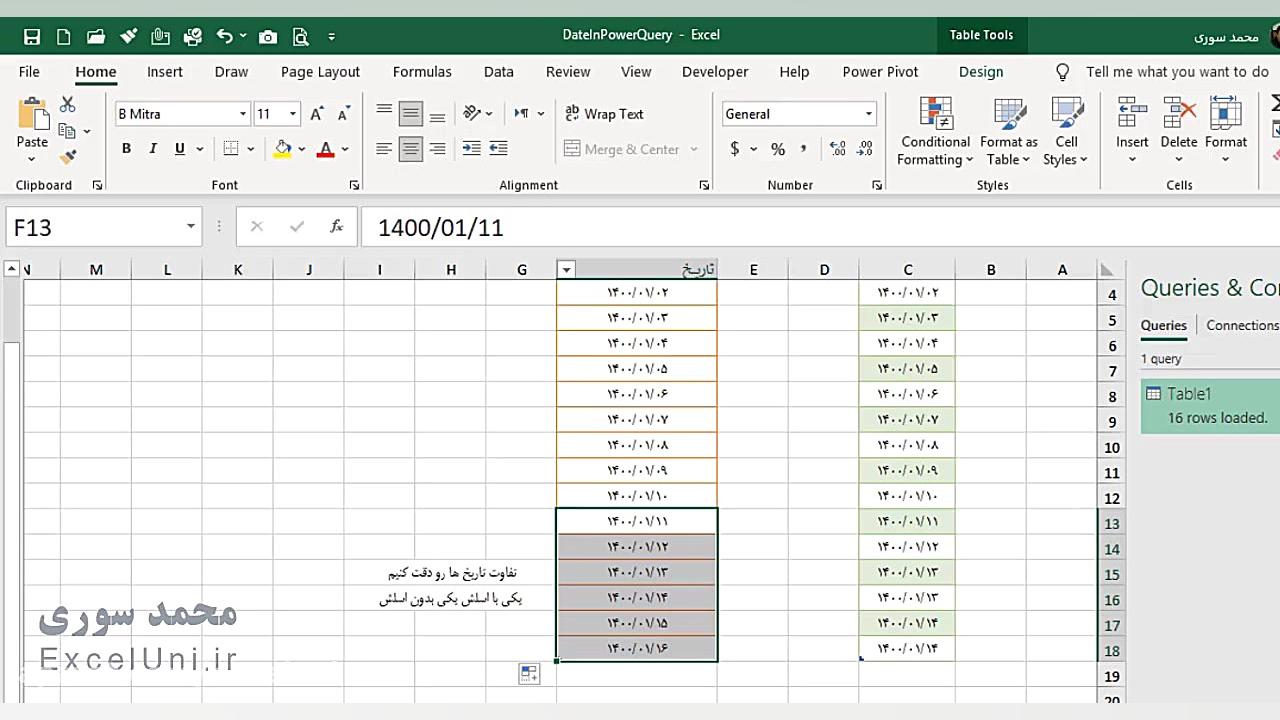Screen dimensions: 1280x720
Task: Click the Insert Function fx icon
Action: (x=337, y=227)
